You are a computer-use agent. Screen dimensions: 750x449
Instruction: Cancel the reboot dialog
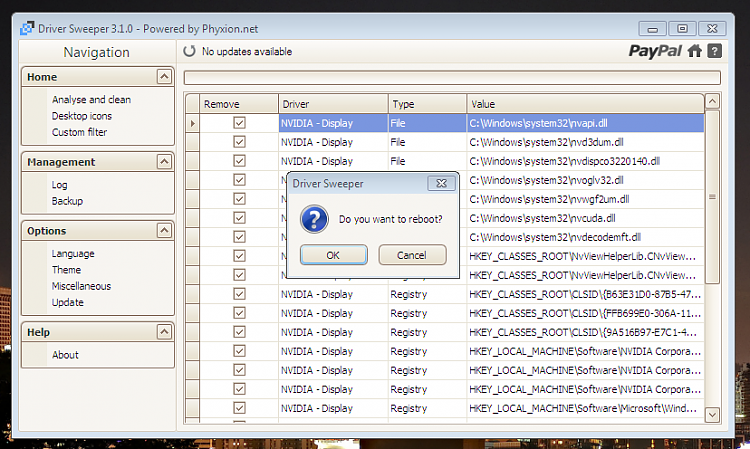pos(412,255)
